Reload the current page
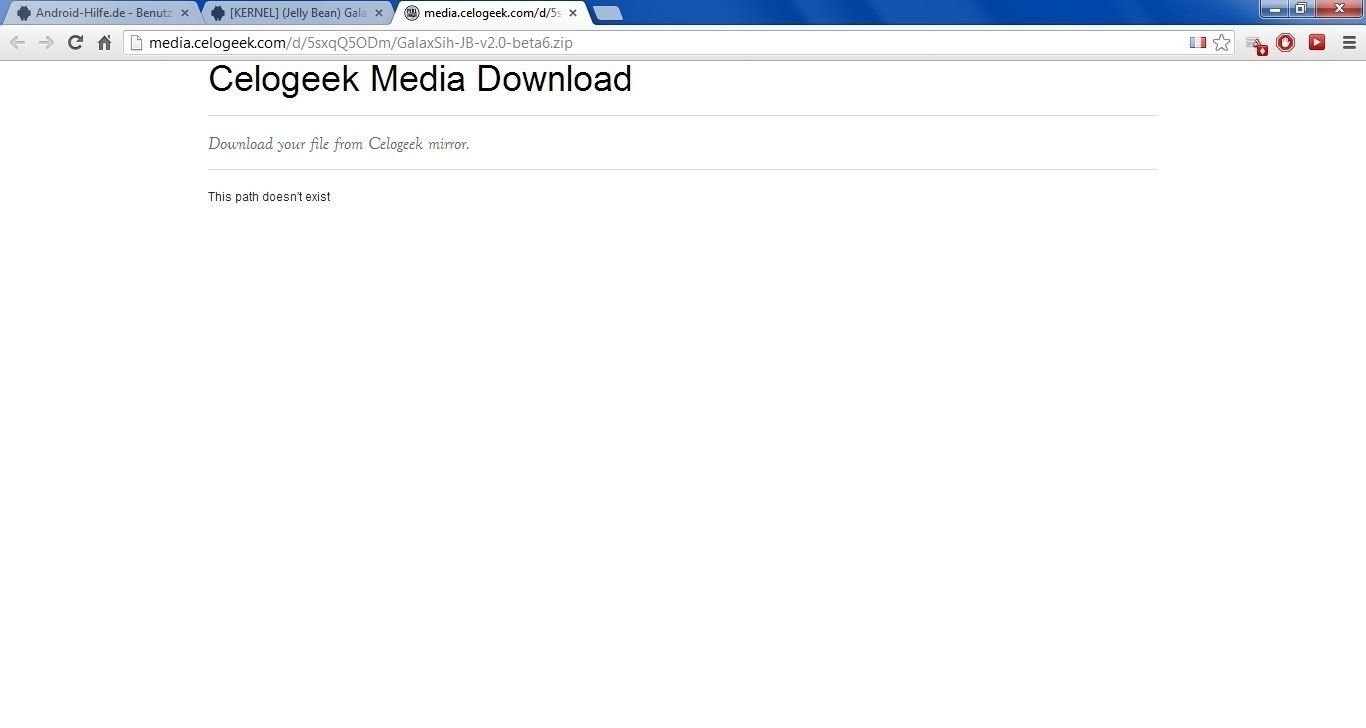Image resolution: width=1366 pixels, height=728 pixels. tap(75, 42)
